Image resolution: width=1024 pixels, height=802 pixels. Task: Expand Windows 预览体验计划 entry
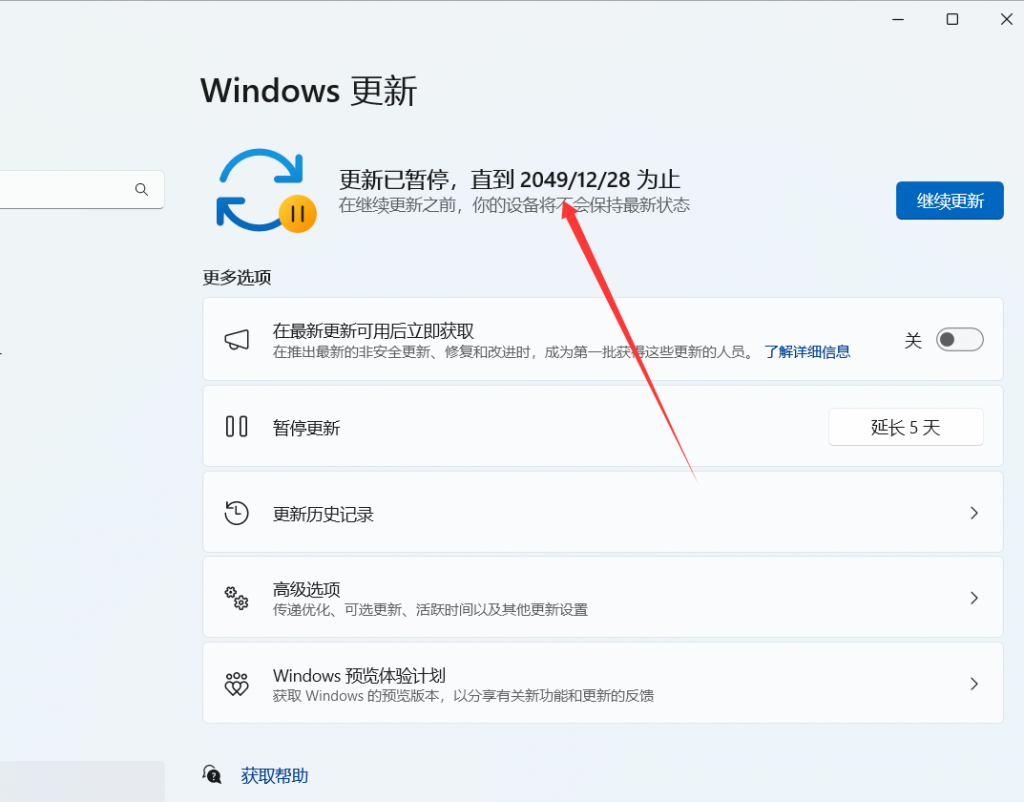[973, 683]
